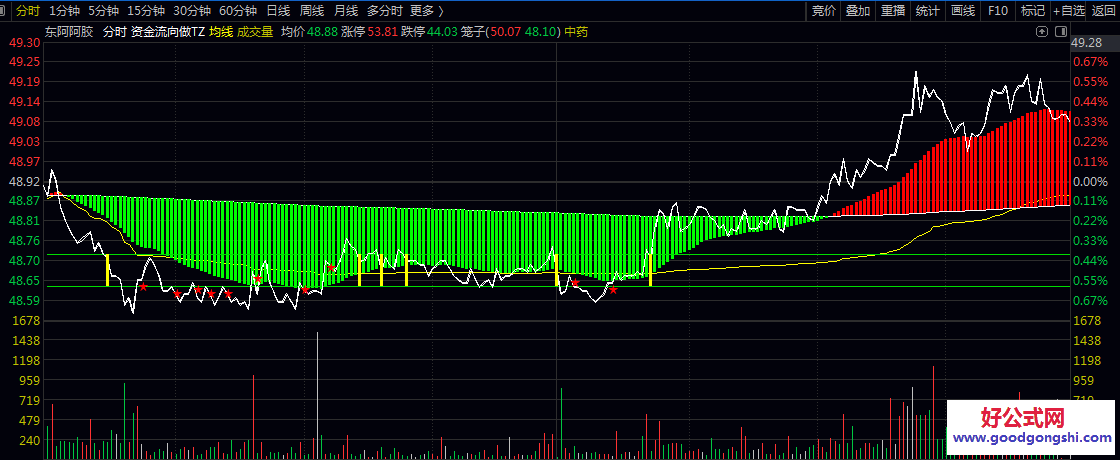This screenshot has height=460, width=1120.
Task: Click the 标记 mark button
Action: coord(1033,11)
